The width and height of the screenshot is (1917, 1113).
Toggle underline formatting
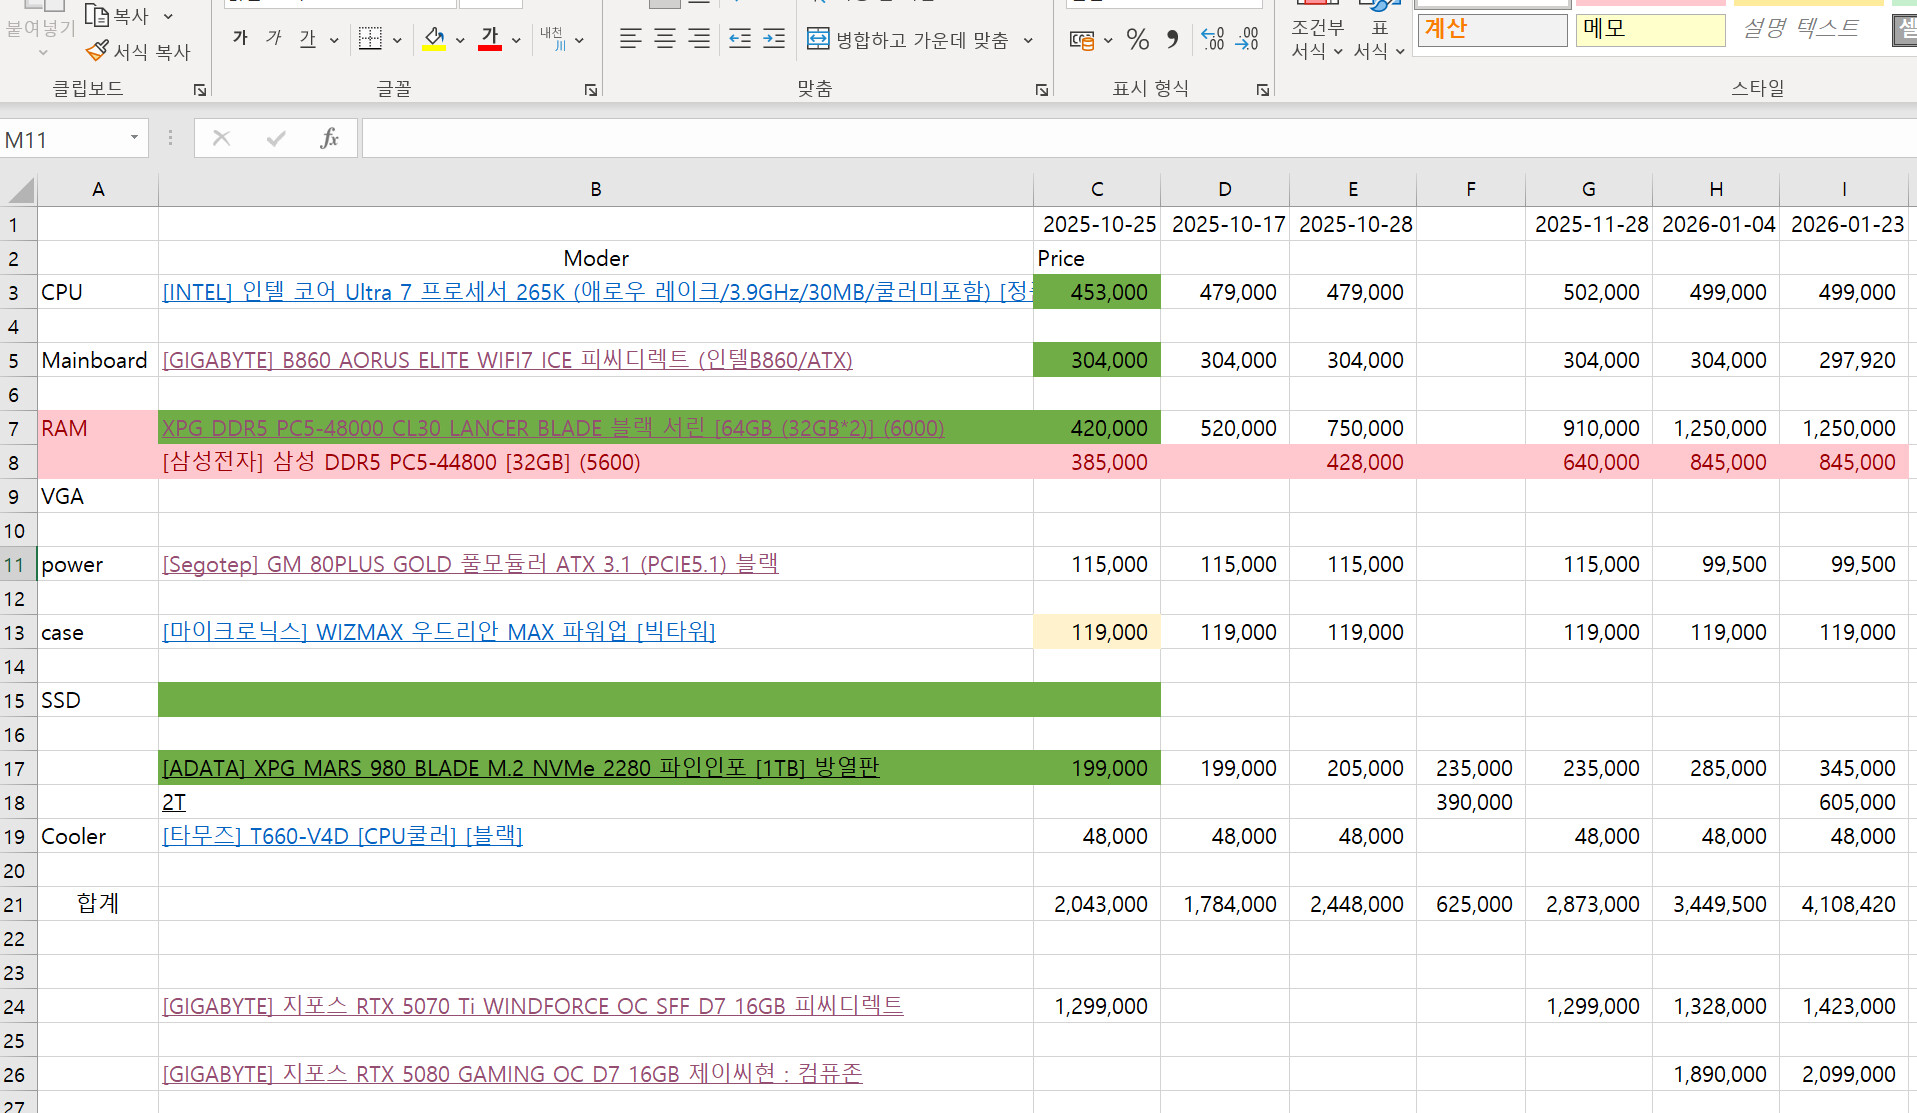(x=307, y=39)
